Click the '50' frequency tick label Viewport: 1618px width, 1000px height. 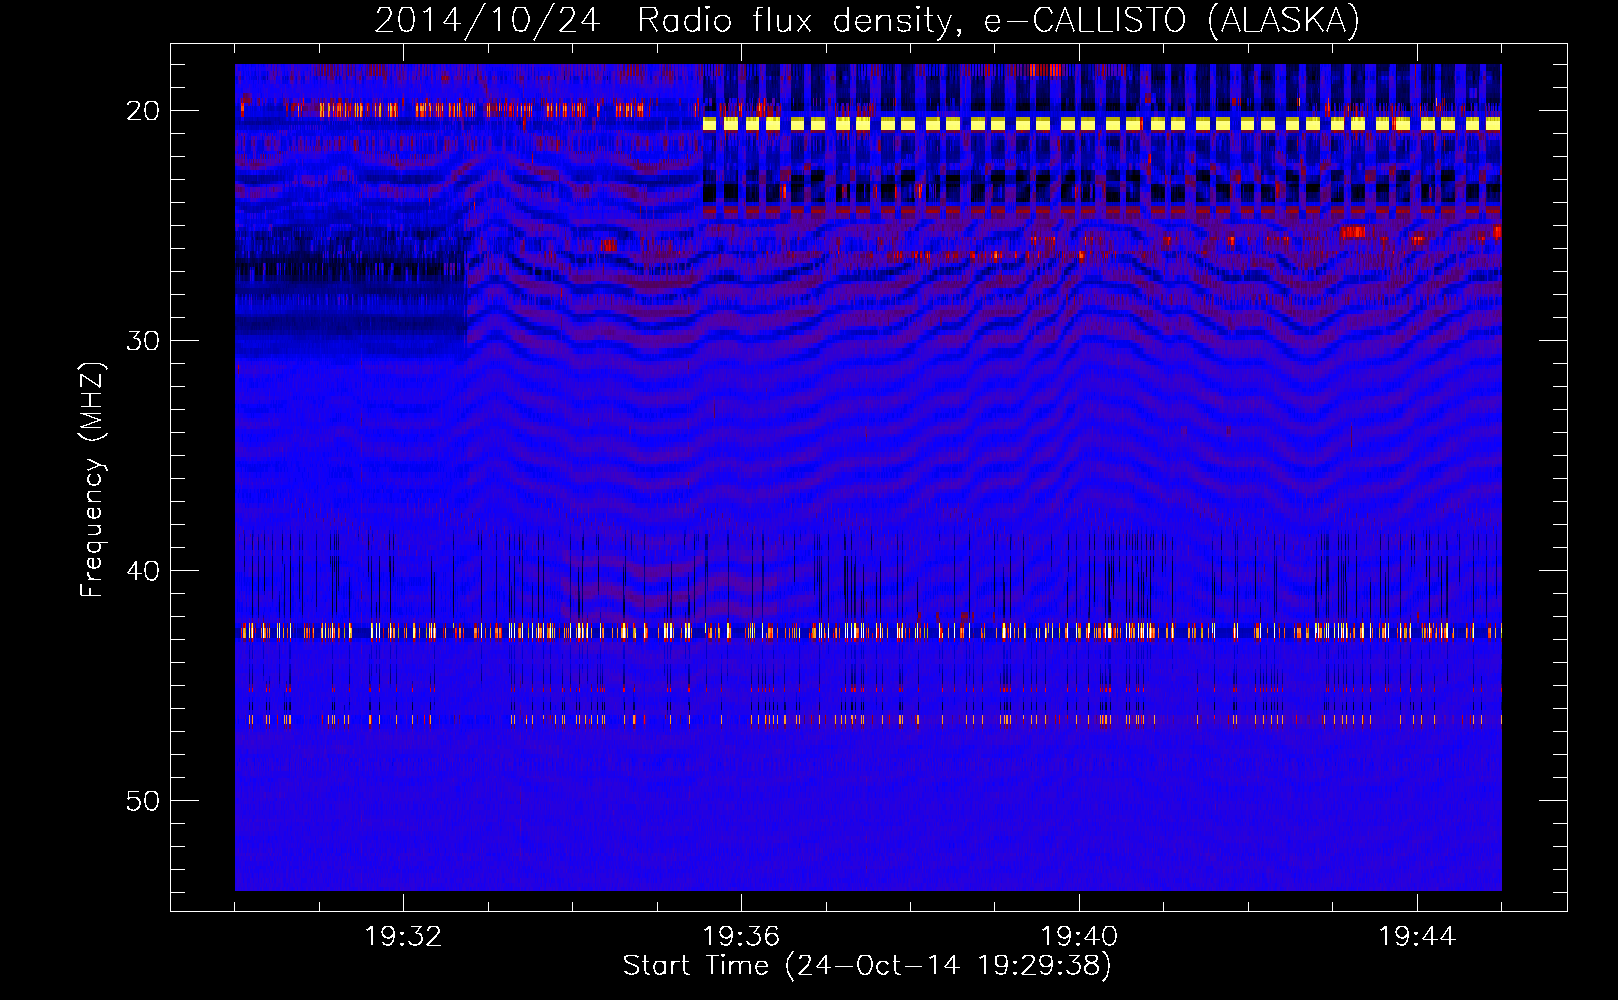tap(143, 801)
